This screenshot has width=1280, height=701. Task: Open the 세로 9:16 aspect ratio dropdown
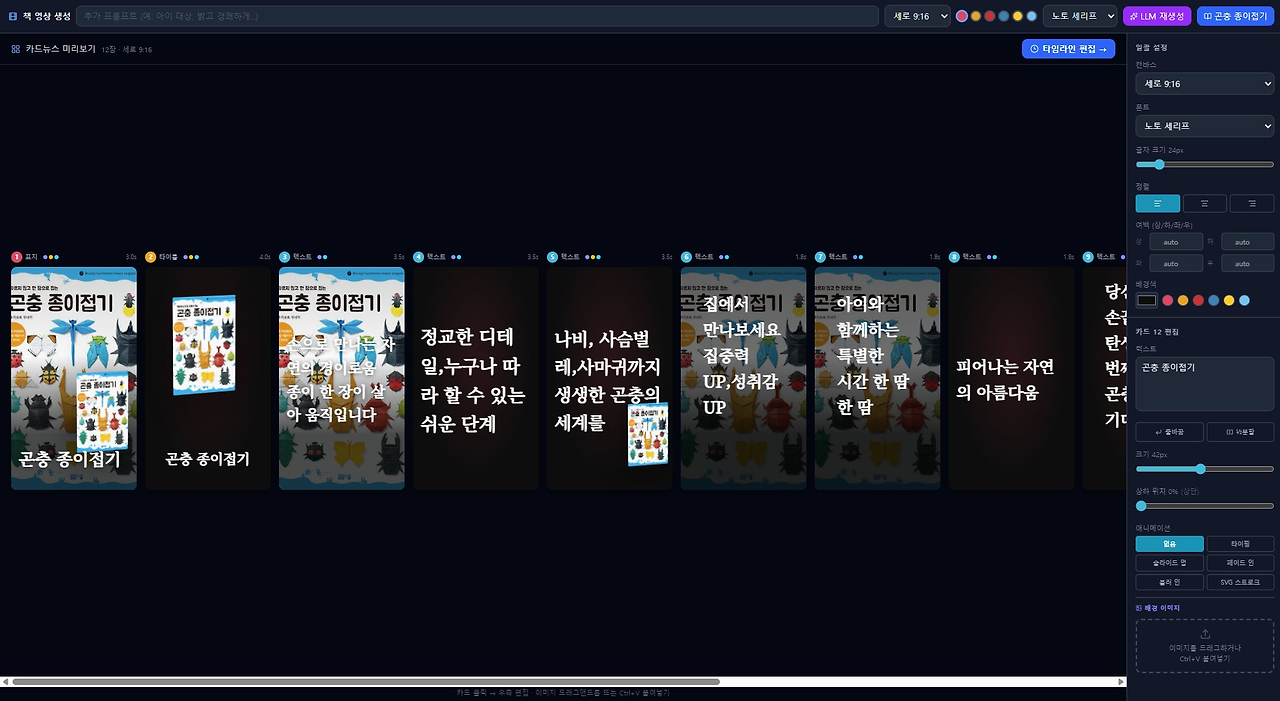(x=916, y=15)
